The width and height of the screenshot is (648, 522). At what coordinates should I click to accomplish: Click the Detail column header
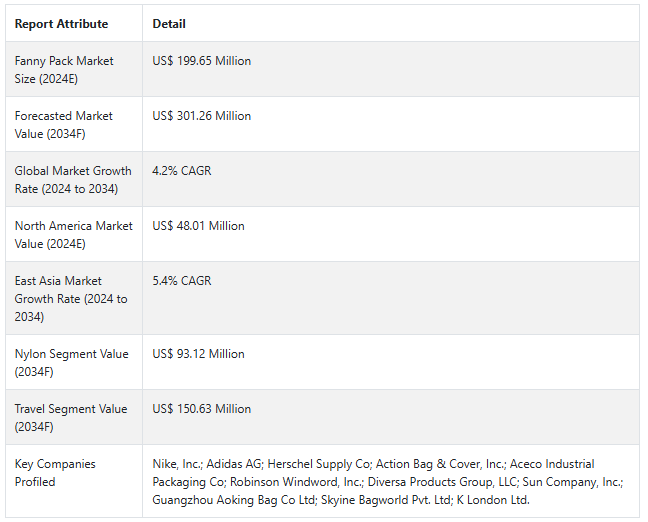click(x=169, y=24)
